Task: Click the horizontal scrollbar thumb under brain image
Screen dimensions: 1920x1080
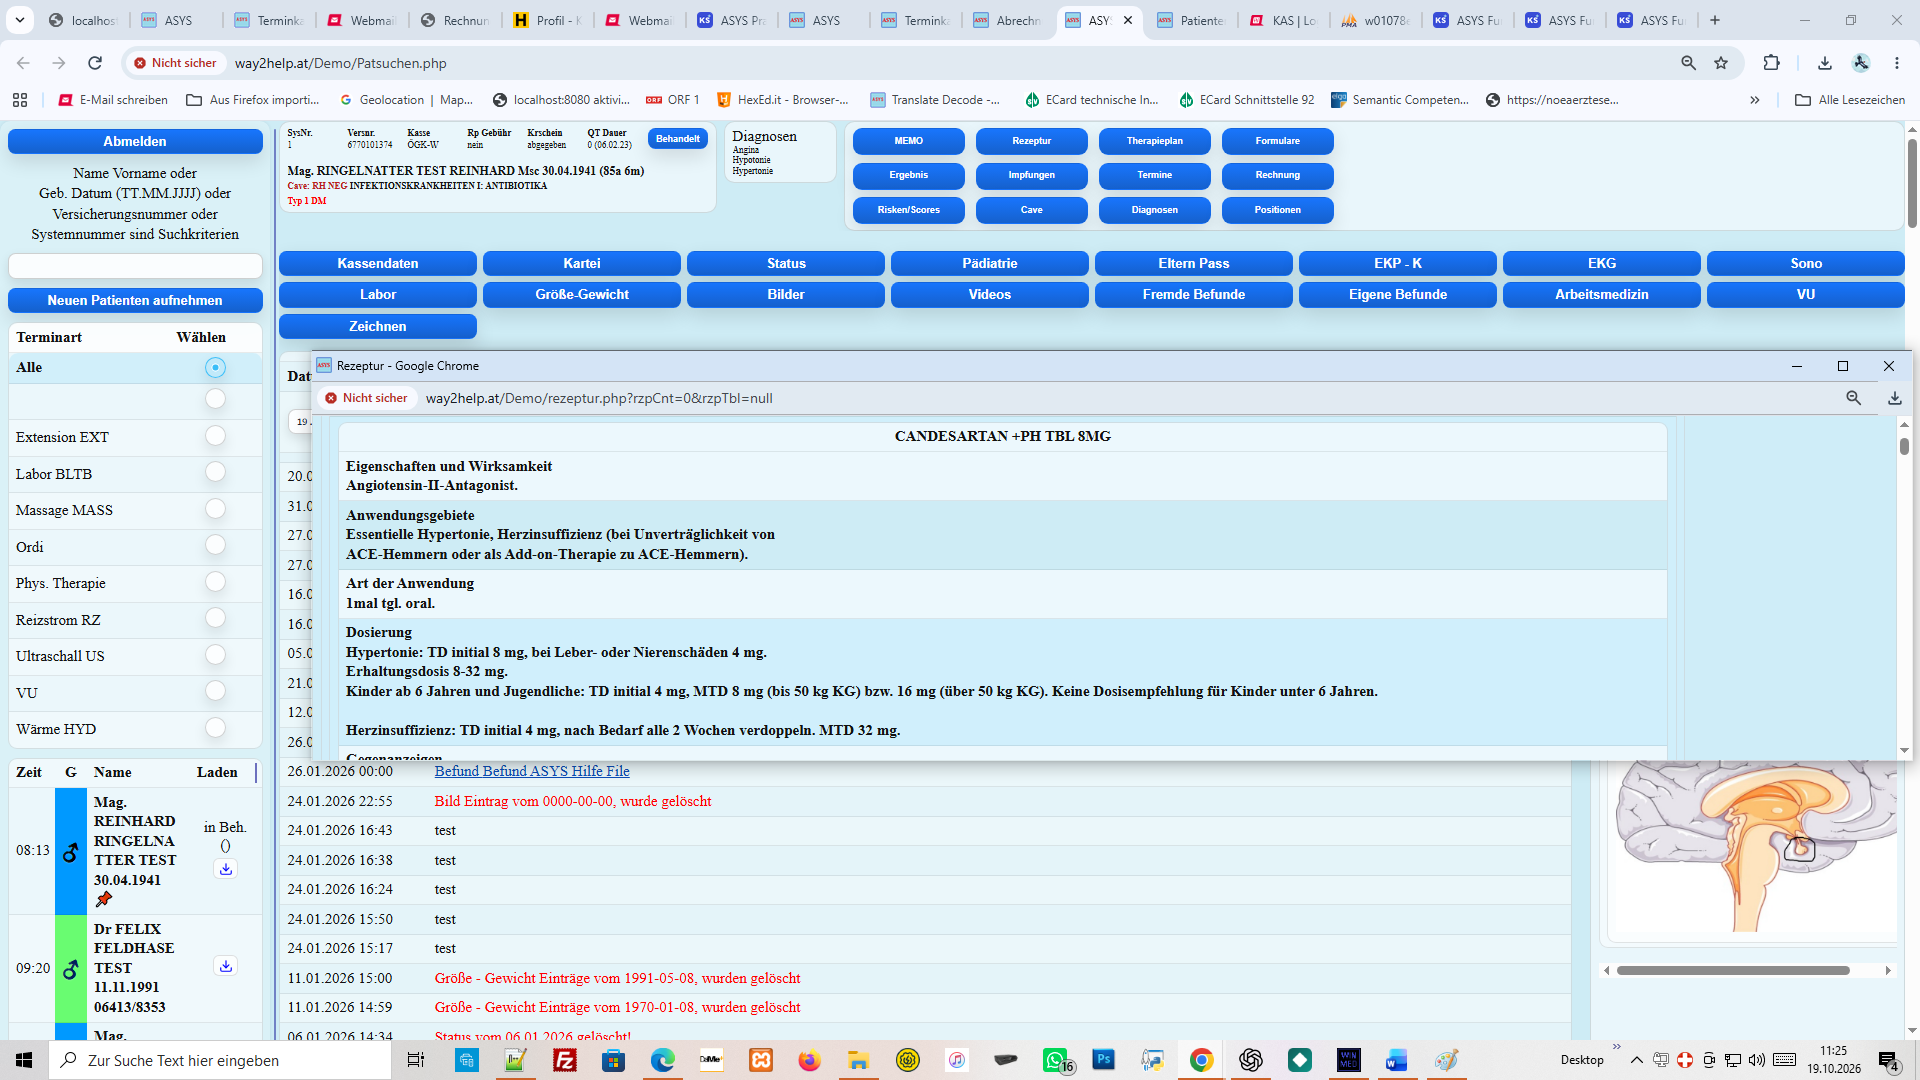Action: [x=1733, y=970]
